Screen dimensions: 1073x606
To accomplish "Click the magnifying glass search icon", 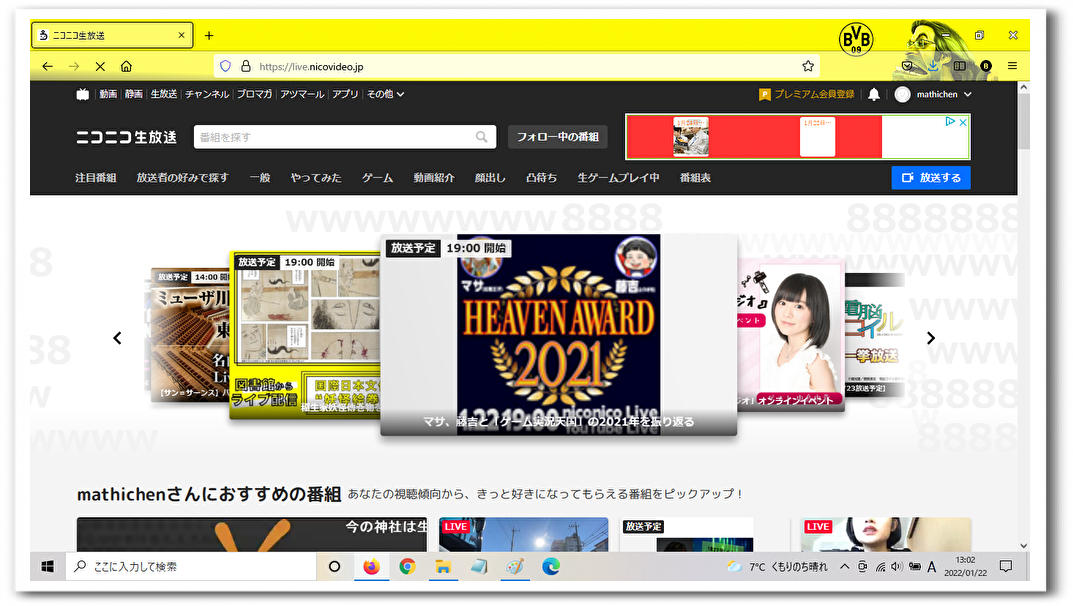I will (x=481, y=136).
